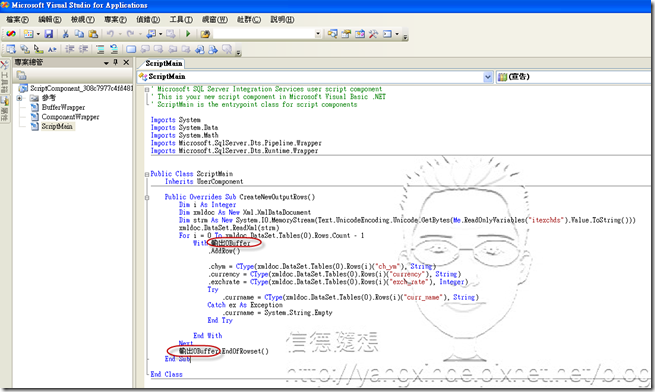Click the Show All Files icon in explorer panel

[22, 75]
